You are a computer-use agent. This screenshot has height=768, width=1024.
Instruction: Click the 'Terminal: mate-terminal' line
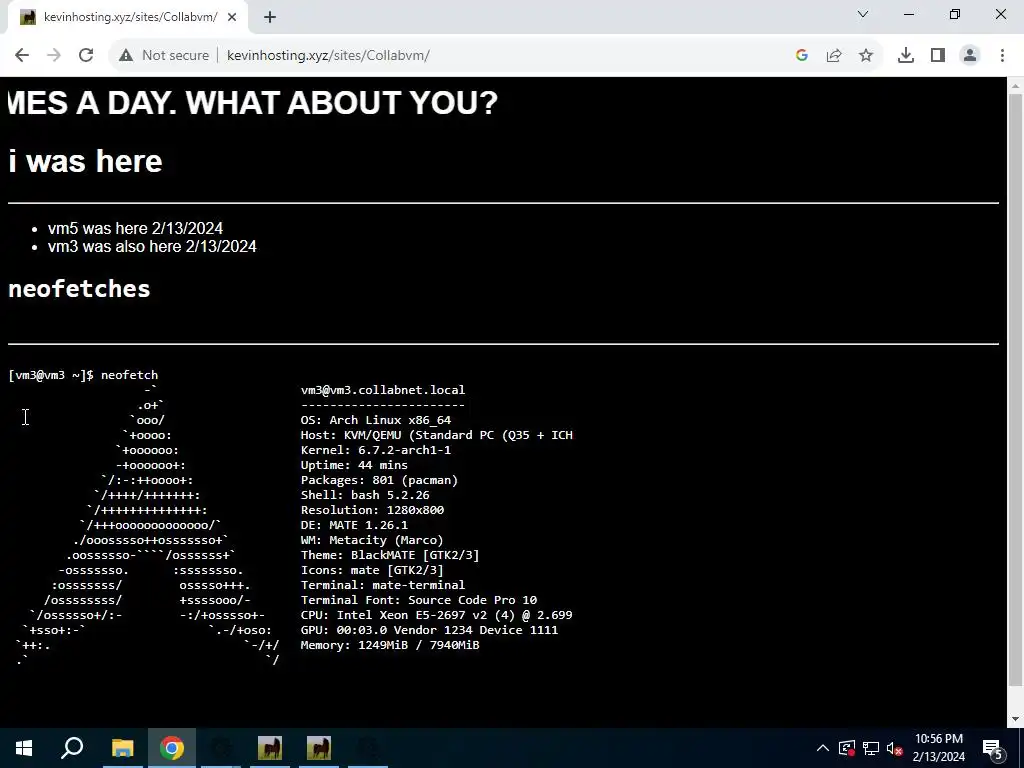point(383,585)
